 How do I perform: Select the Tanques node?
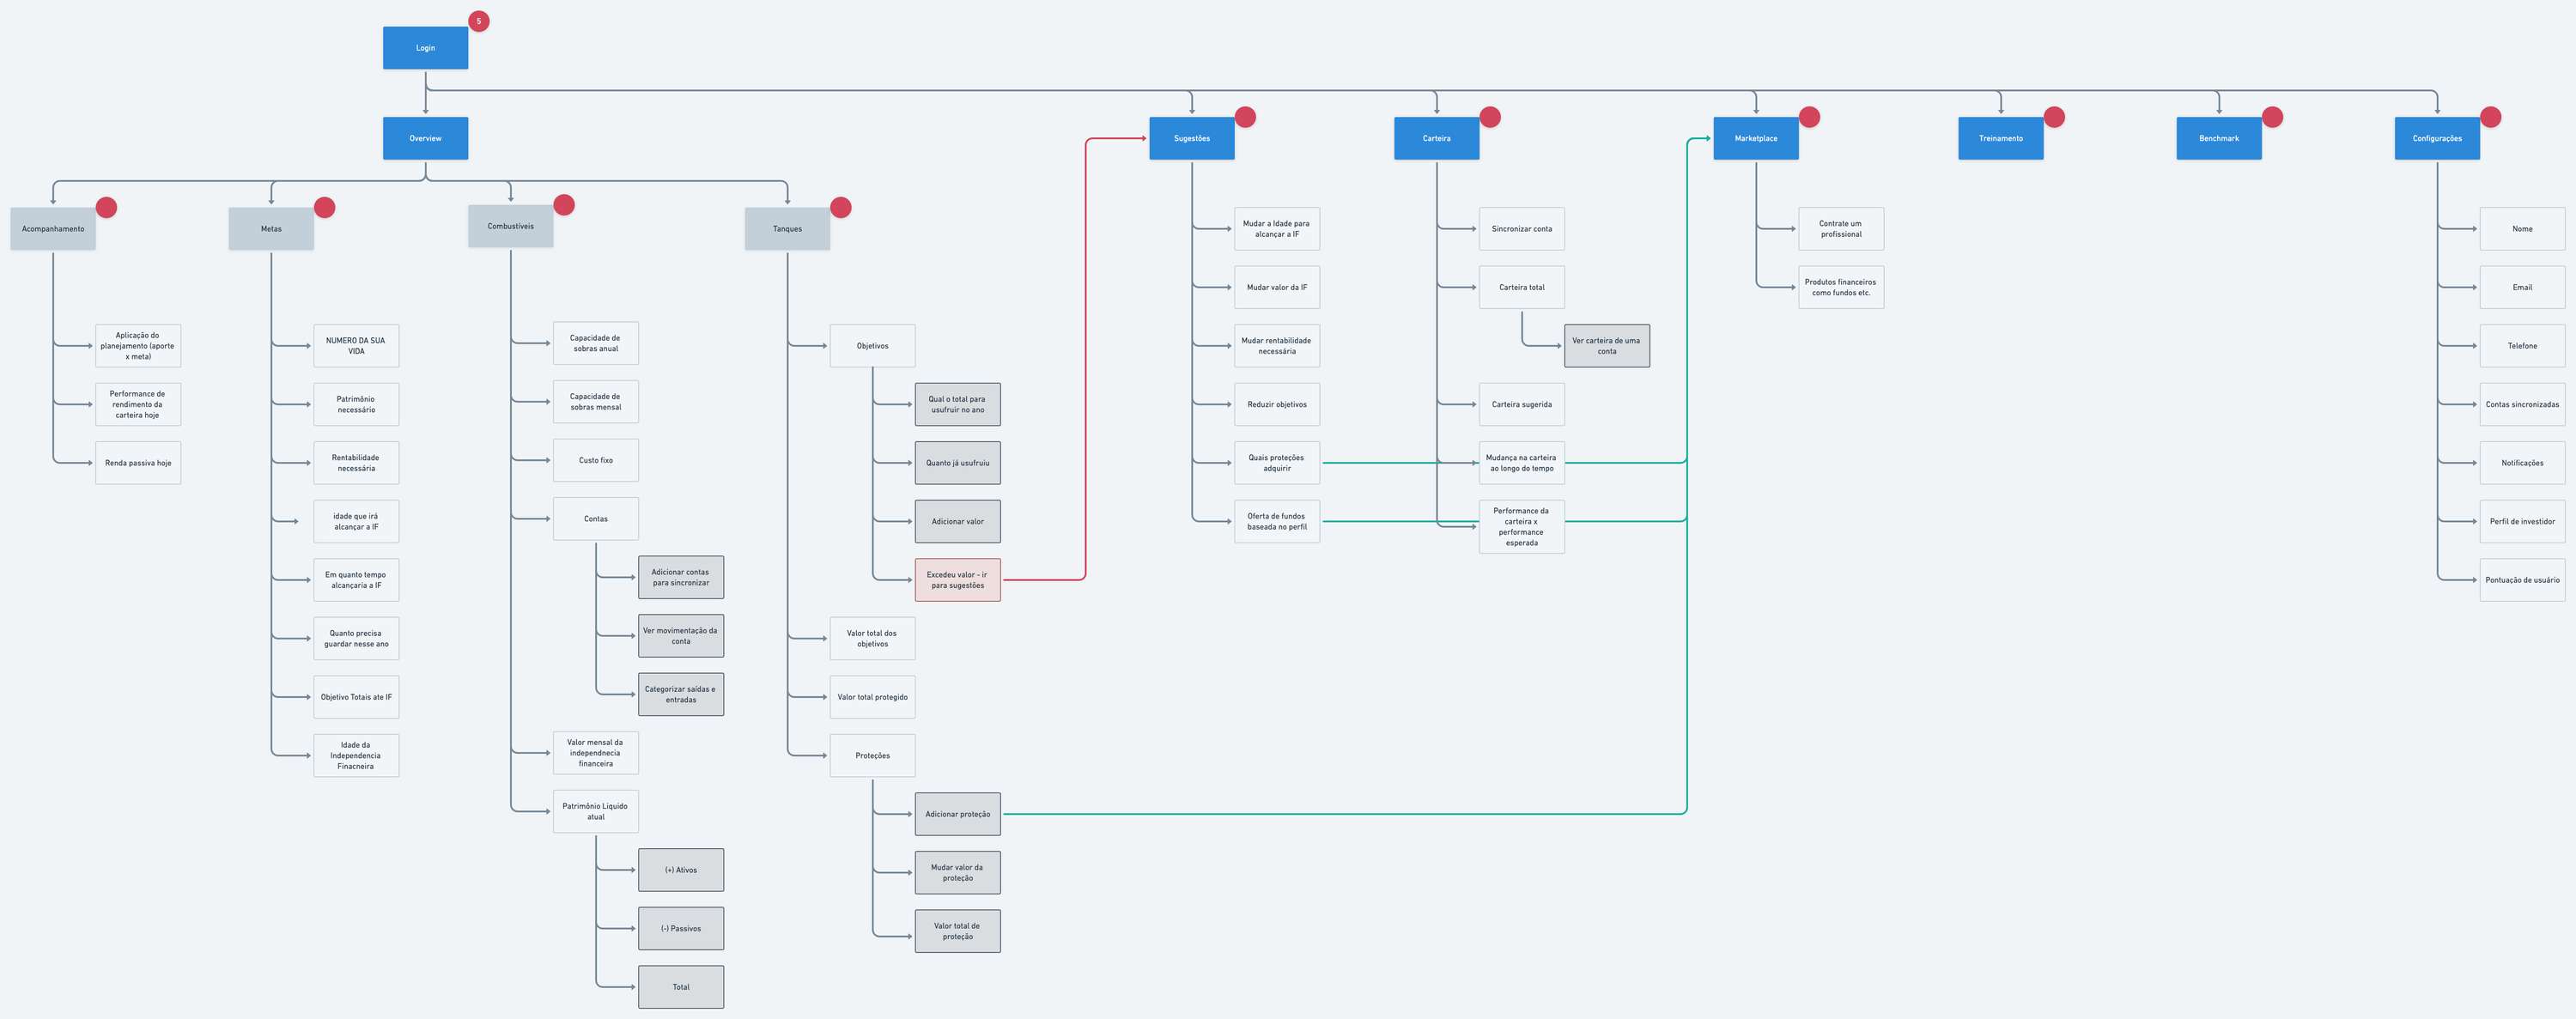coord(787,229)
